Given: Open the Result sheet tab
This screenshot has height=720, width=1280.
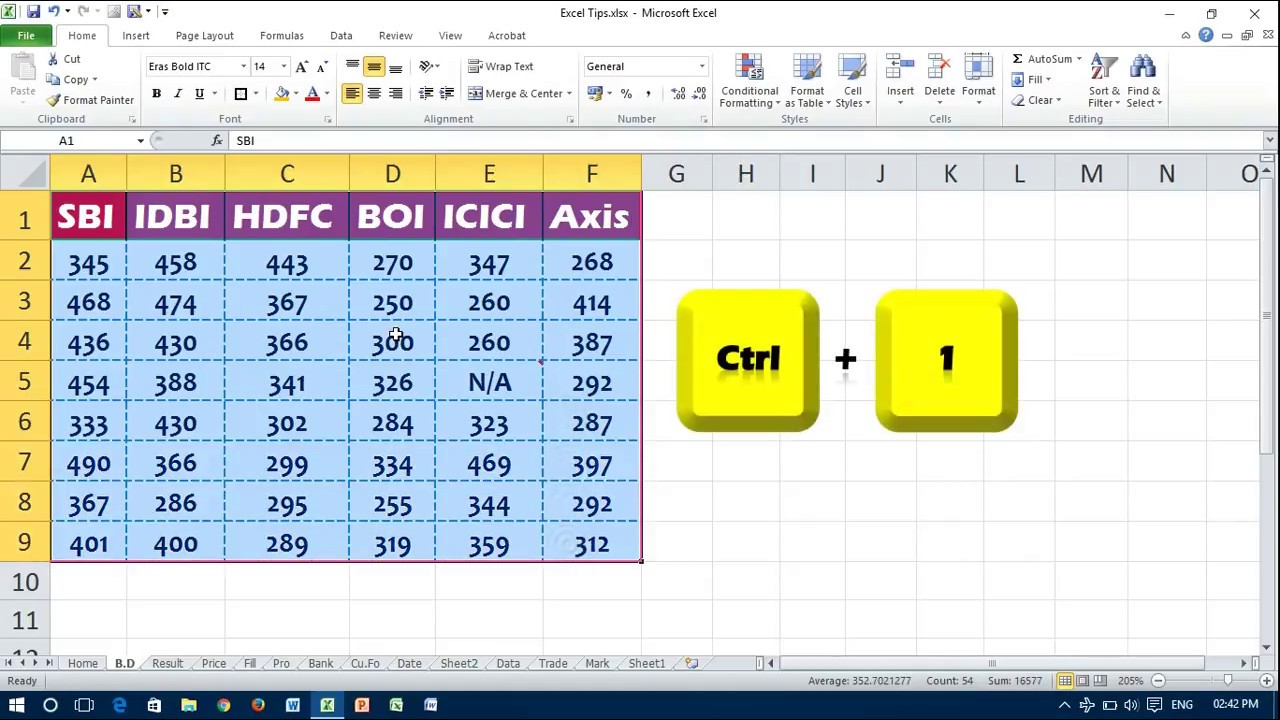Looking at the screenshot, I should [x=167, y=663].
